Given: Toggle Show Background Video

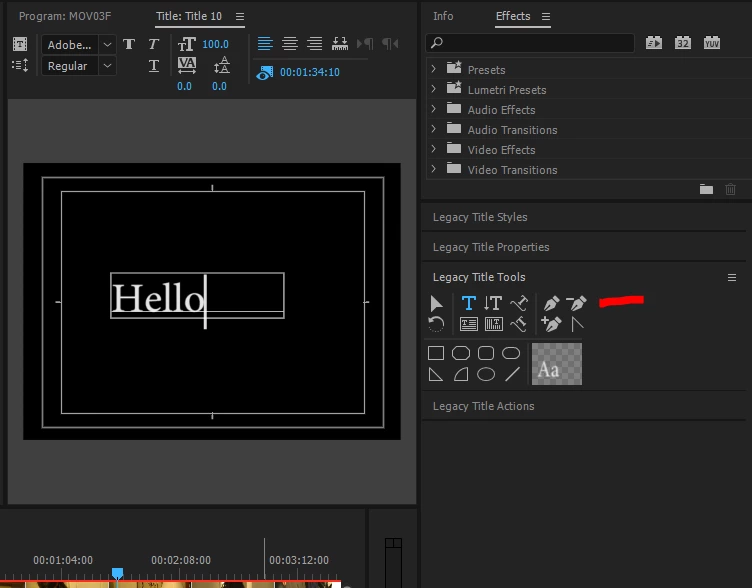Looking at the screenshot, I should click(x=265, y=73).
